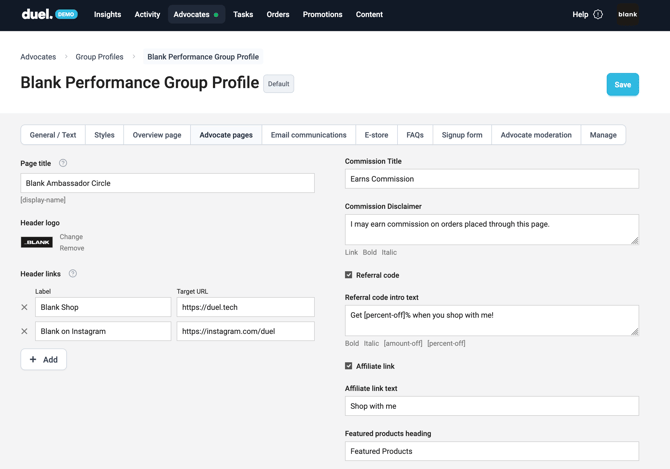Open the Email communications tab

click(x=308, y=135)
